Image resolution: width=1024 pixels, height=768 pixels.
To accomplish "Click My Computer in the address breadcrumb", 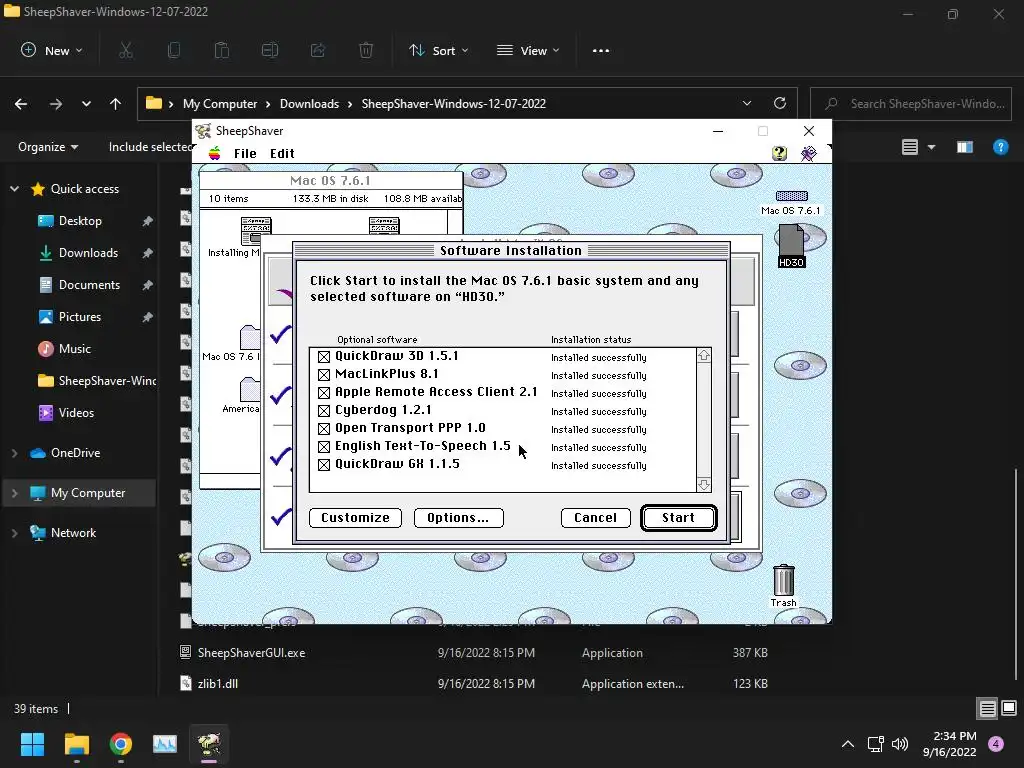I will tap(219, 104).
